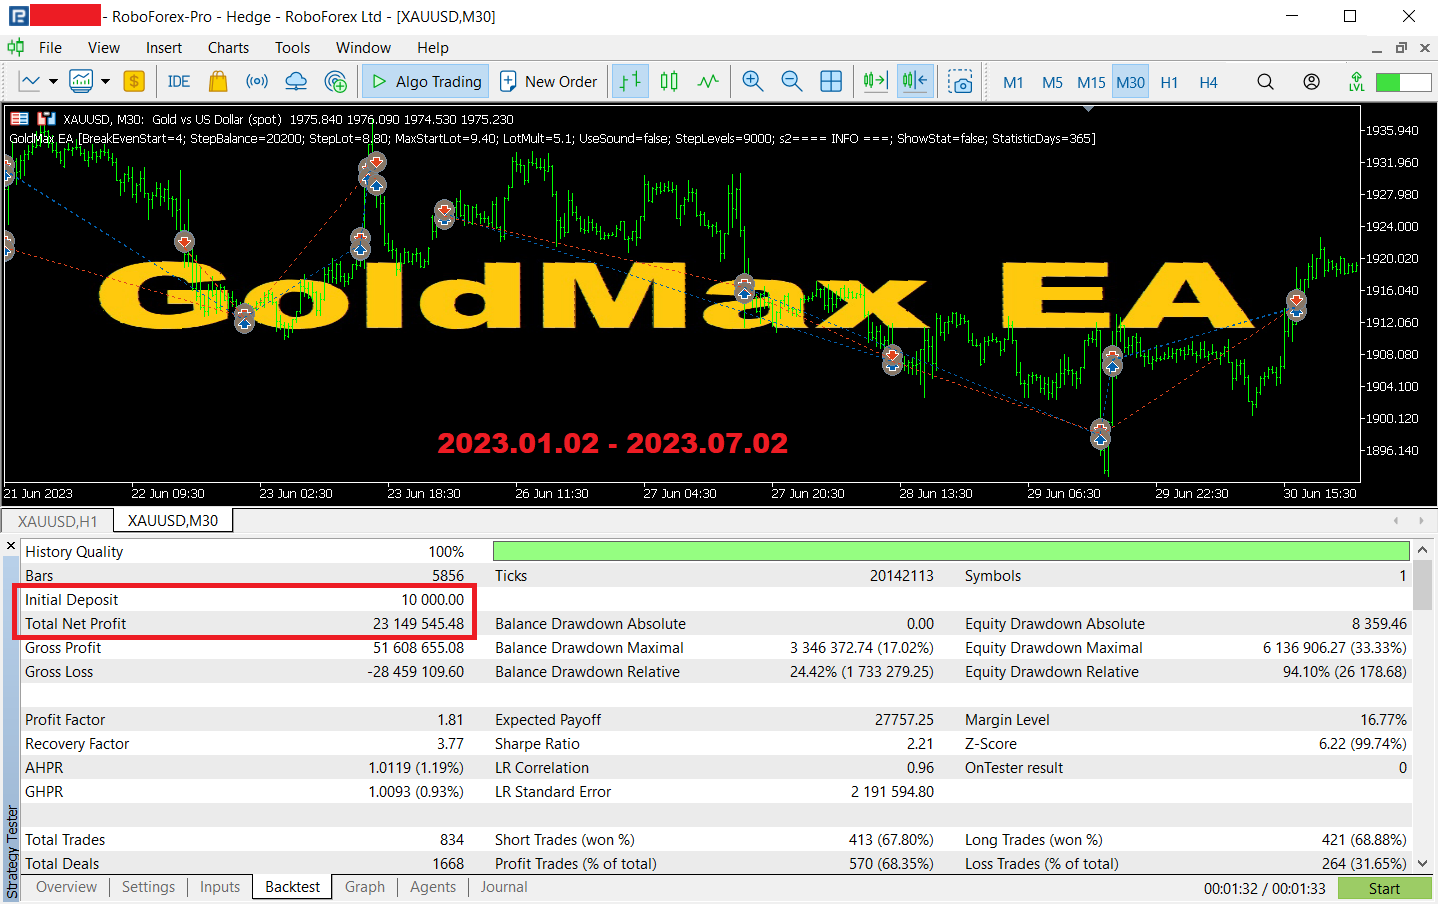This screenshot has width=1438, height=904.
Task: Open the File menu
Action: point(50,48)
